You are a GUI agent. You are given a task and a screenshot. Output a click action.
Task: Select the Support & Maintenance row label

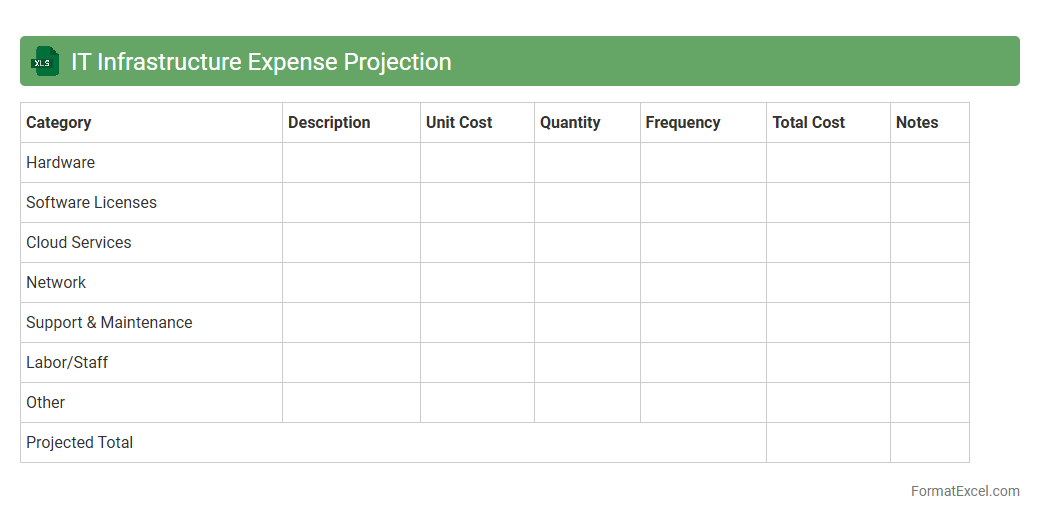109,323
